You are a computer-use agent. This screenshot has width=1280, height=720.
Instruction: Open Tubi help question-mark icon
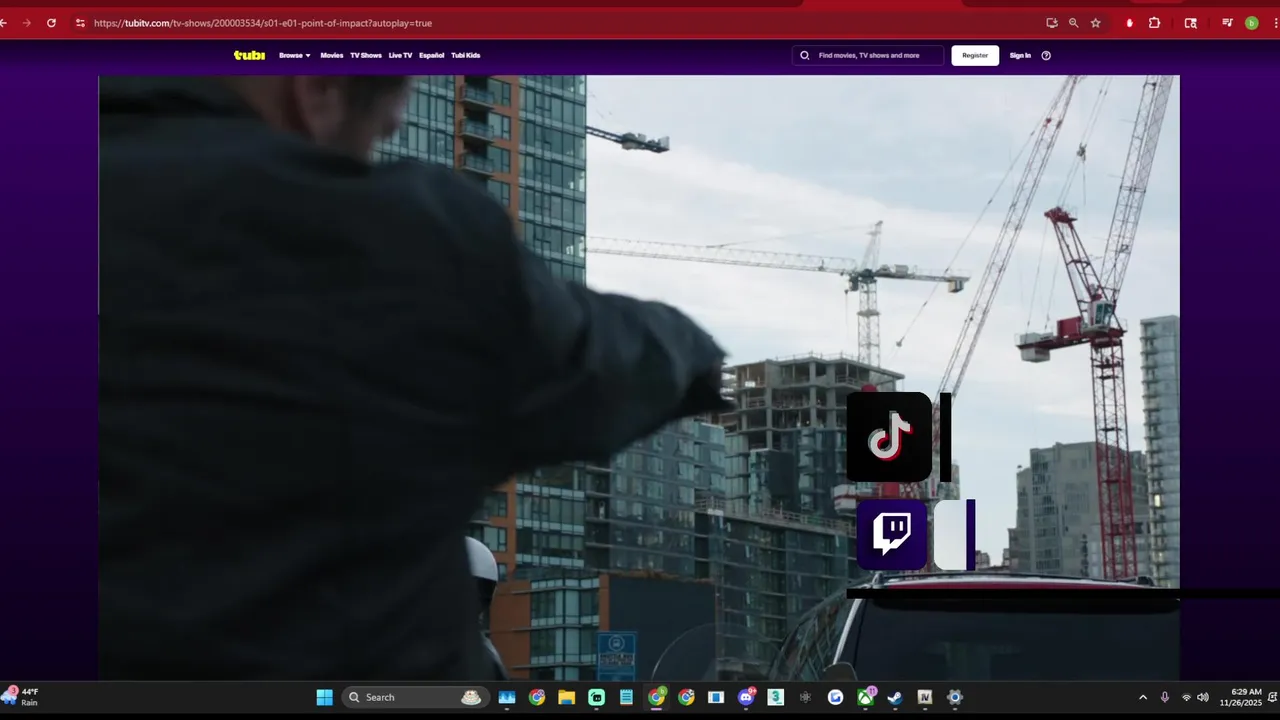click(x=1046, y=55)
